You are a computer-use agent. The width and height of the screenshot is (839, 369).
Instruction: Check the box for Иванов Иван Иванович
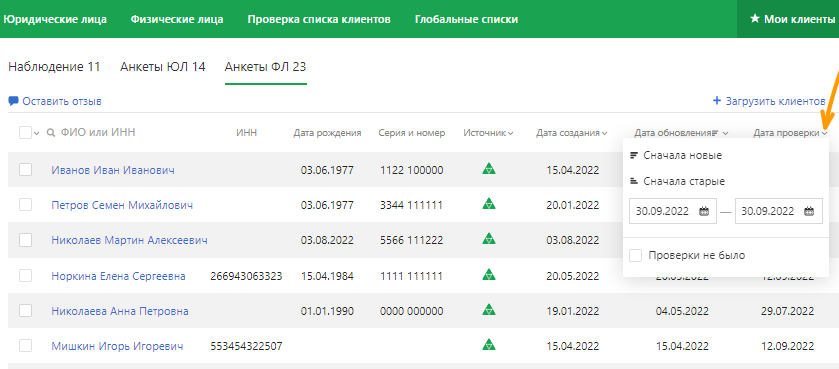pyautogui.click(x=26, y=170)
